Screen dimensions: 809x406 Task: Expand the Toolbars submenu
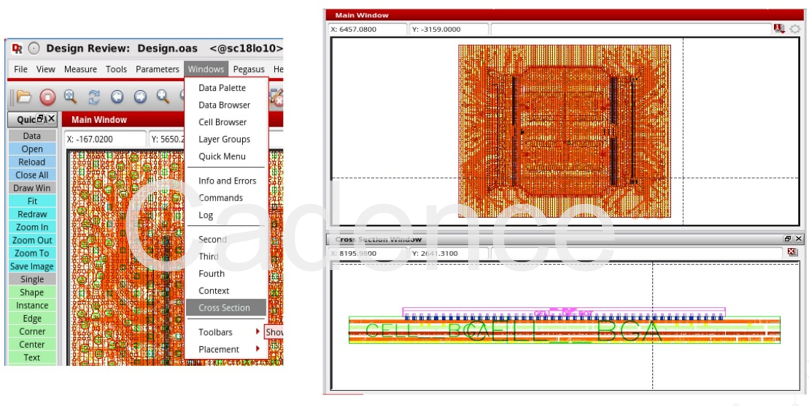[x=226, y=332]
